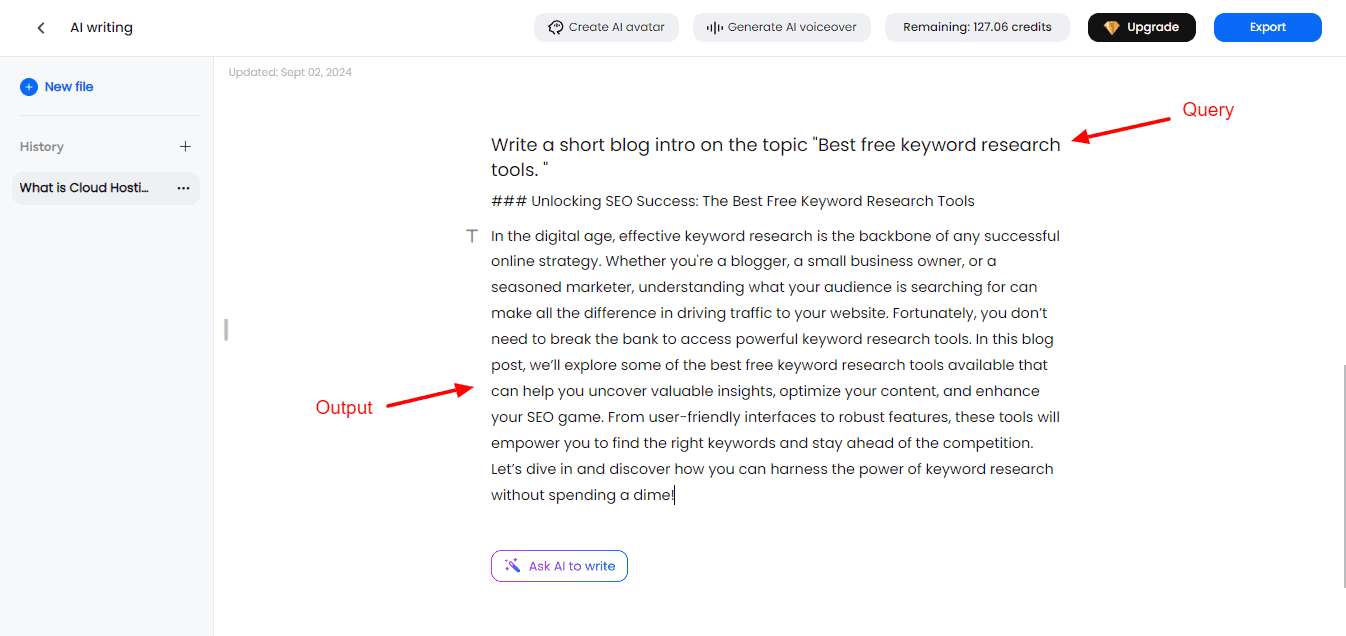The image size is (1346, 636).
Task: Click the diamond icon on Upgrade button
Action: (1112, 28)
